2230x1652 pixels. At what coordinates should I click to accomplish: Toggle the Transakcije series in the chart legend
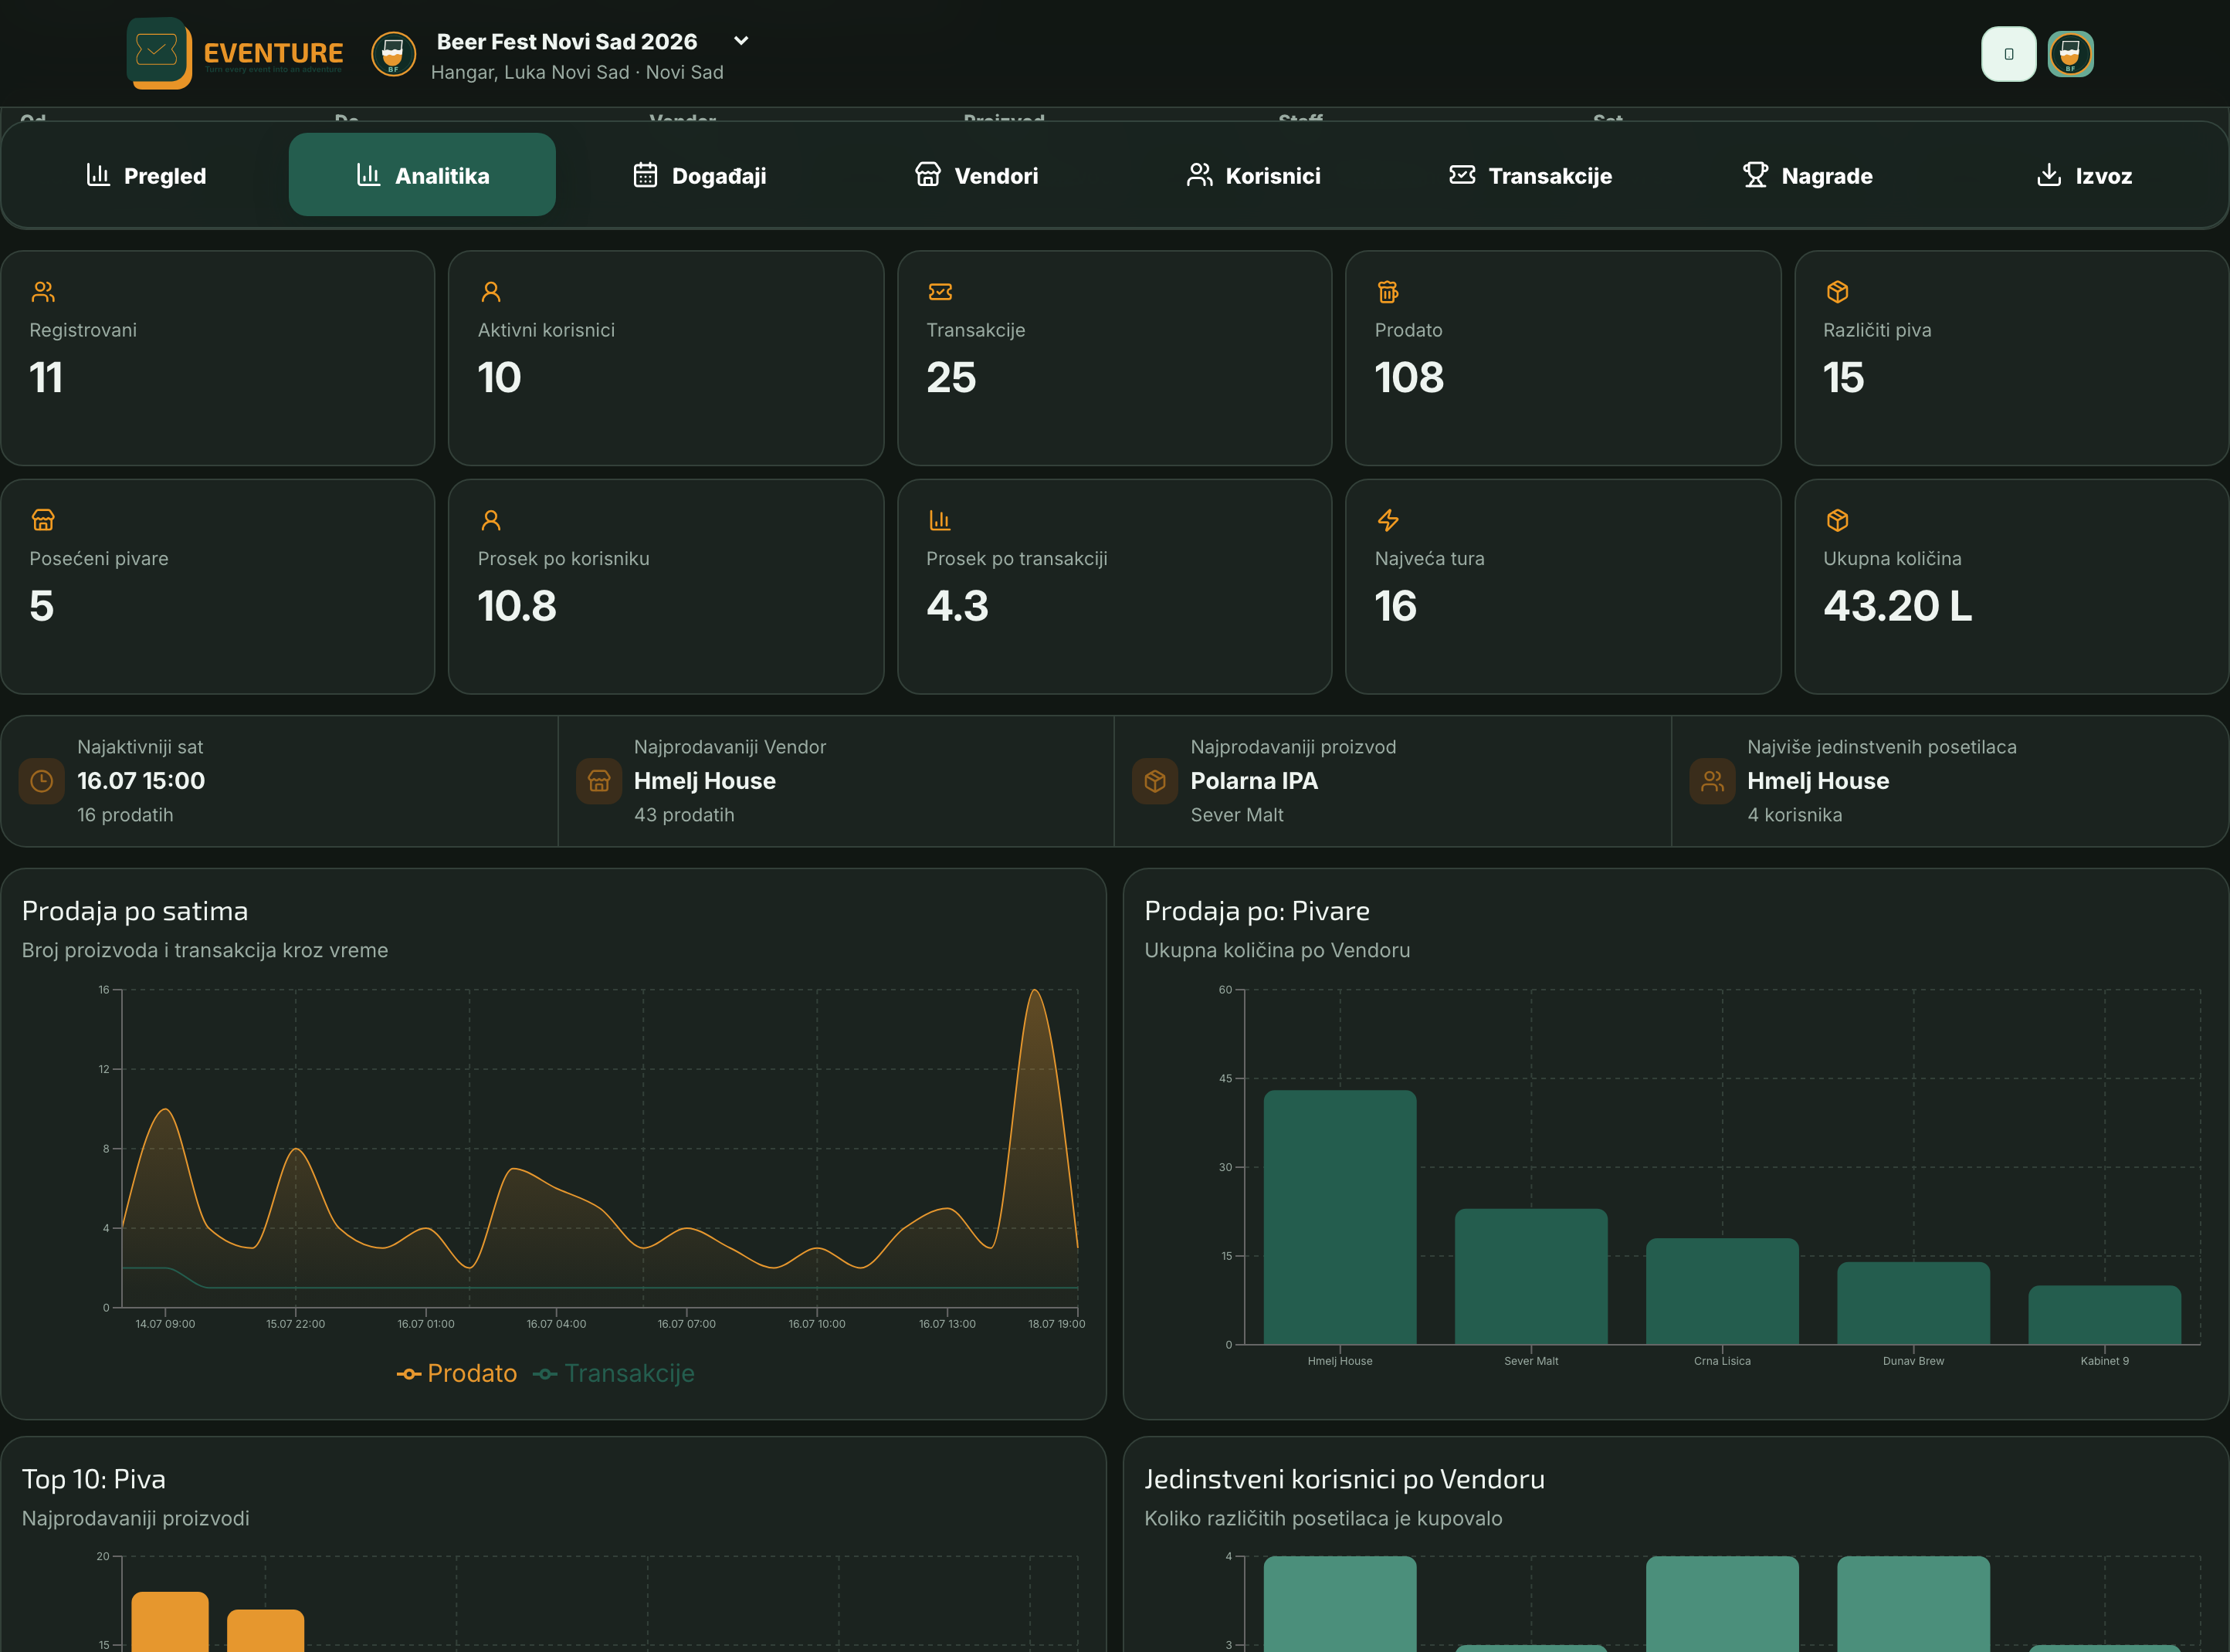(x=614, y=1373)
